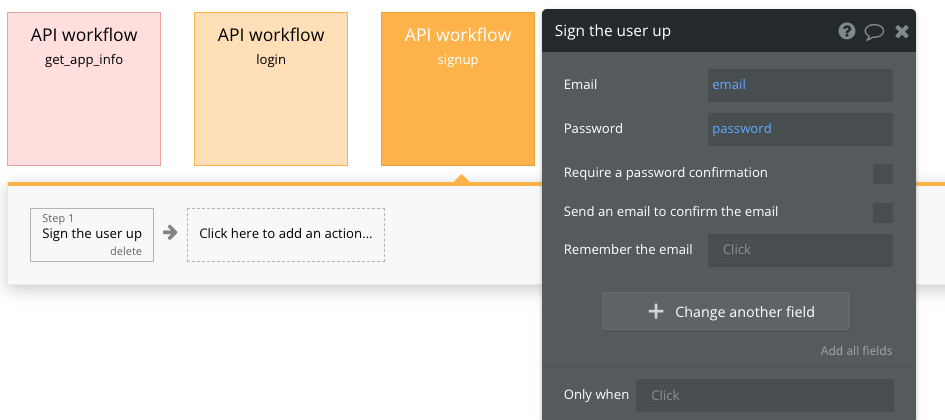
Task: Enable Require a password confirmation checkbox
Action: pos(882,174)
